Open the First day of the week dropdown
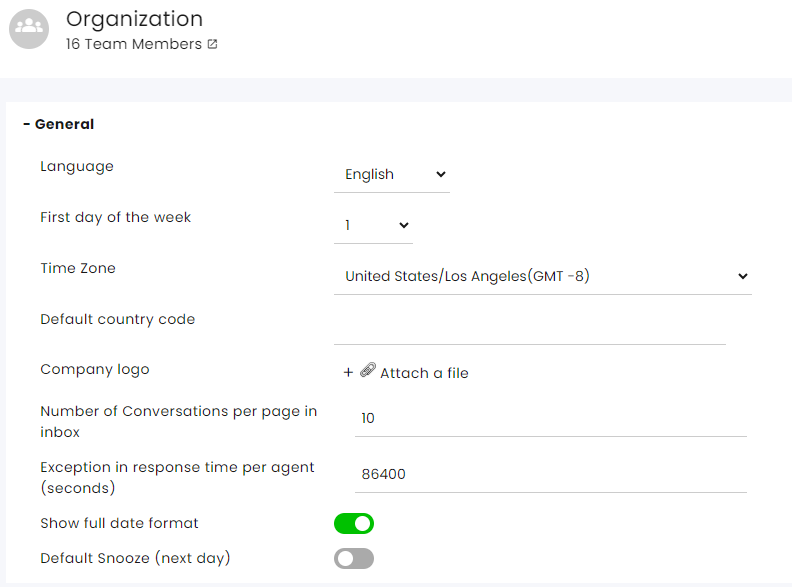 pyautogui.click(x=374, y=226)
